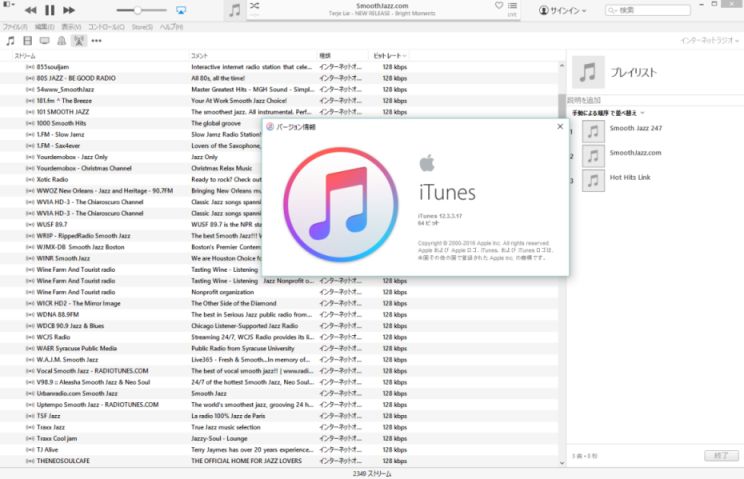Select the Hot Hits Link playlist thumbnail
Screen dimensions: 744x479
tap(593, 181)
